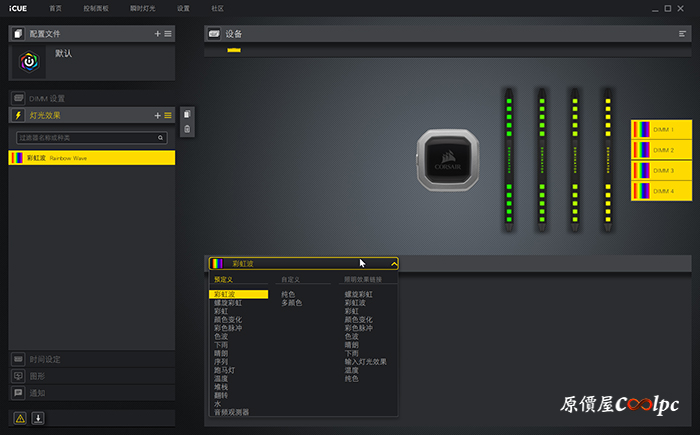Image resolution: width=700 pixels, height=435 pixels.
Task: Go to the 首页 menu
Action: click(55, 8)
